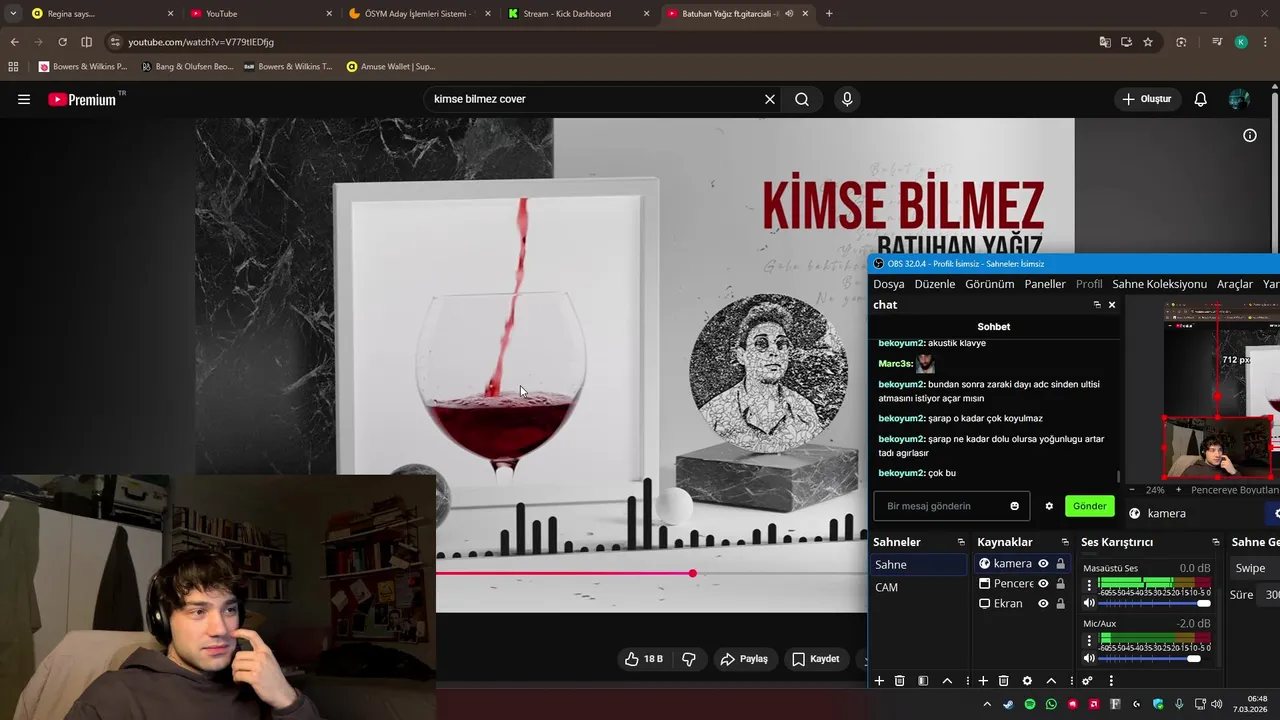1280x720 pixels.
Task: Click Gönder to send chat message
Action: pyautogui.click(x=1090, y=506)
